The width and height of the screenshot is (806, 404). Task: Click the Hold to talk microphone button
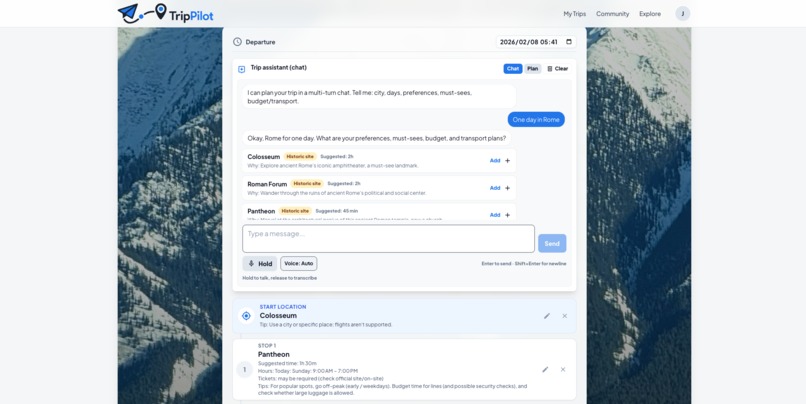click(260, 264)
